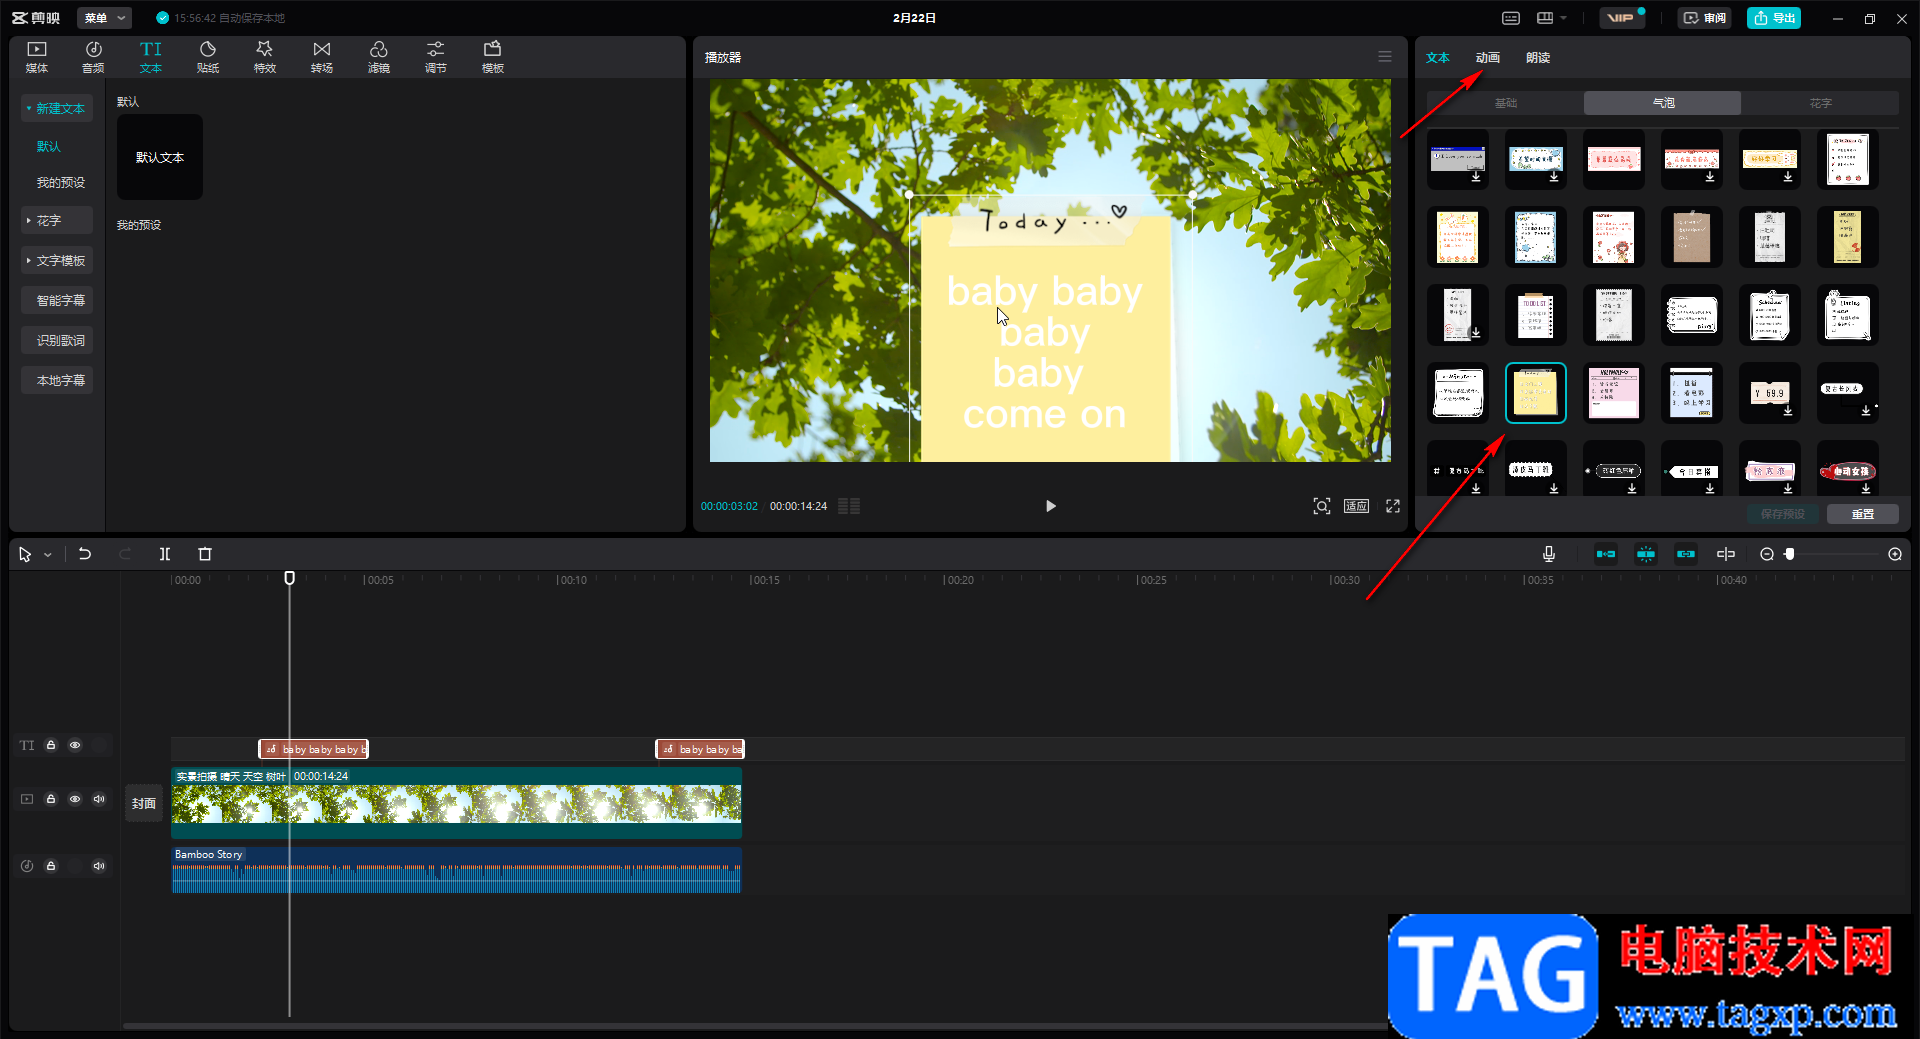Screen dimensions: 1920x1039
Task: Hide the video track with eye icon
Action: pyautogui.click(x=75, y=799)
